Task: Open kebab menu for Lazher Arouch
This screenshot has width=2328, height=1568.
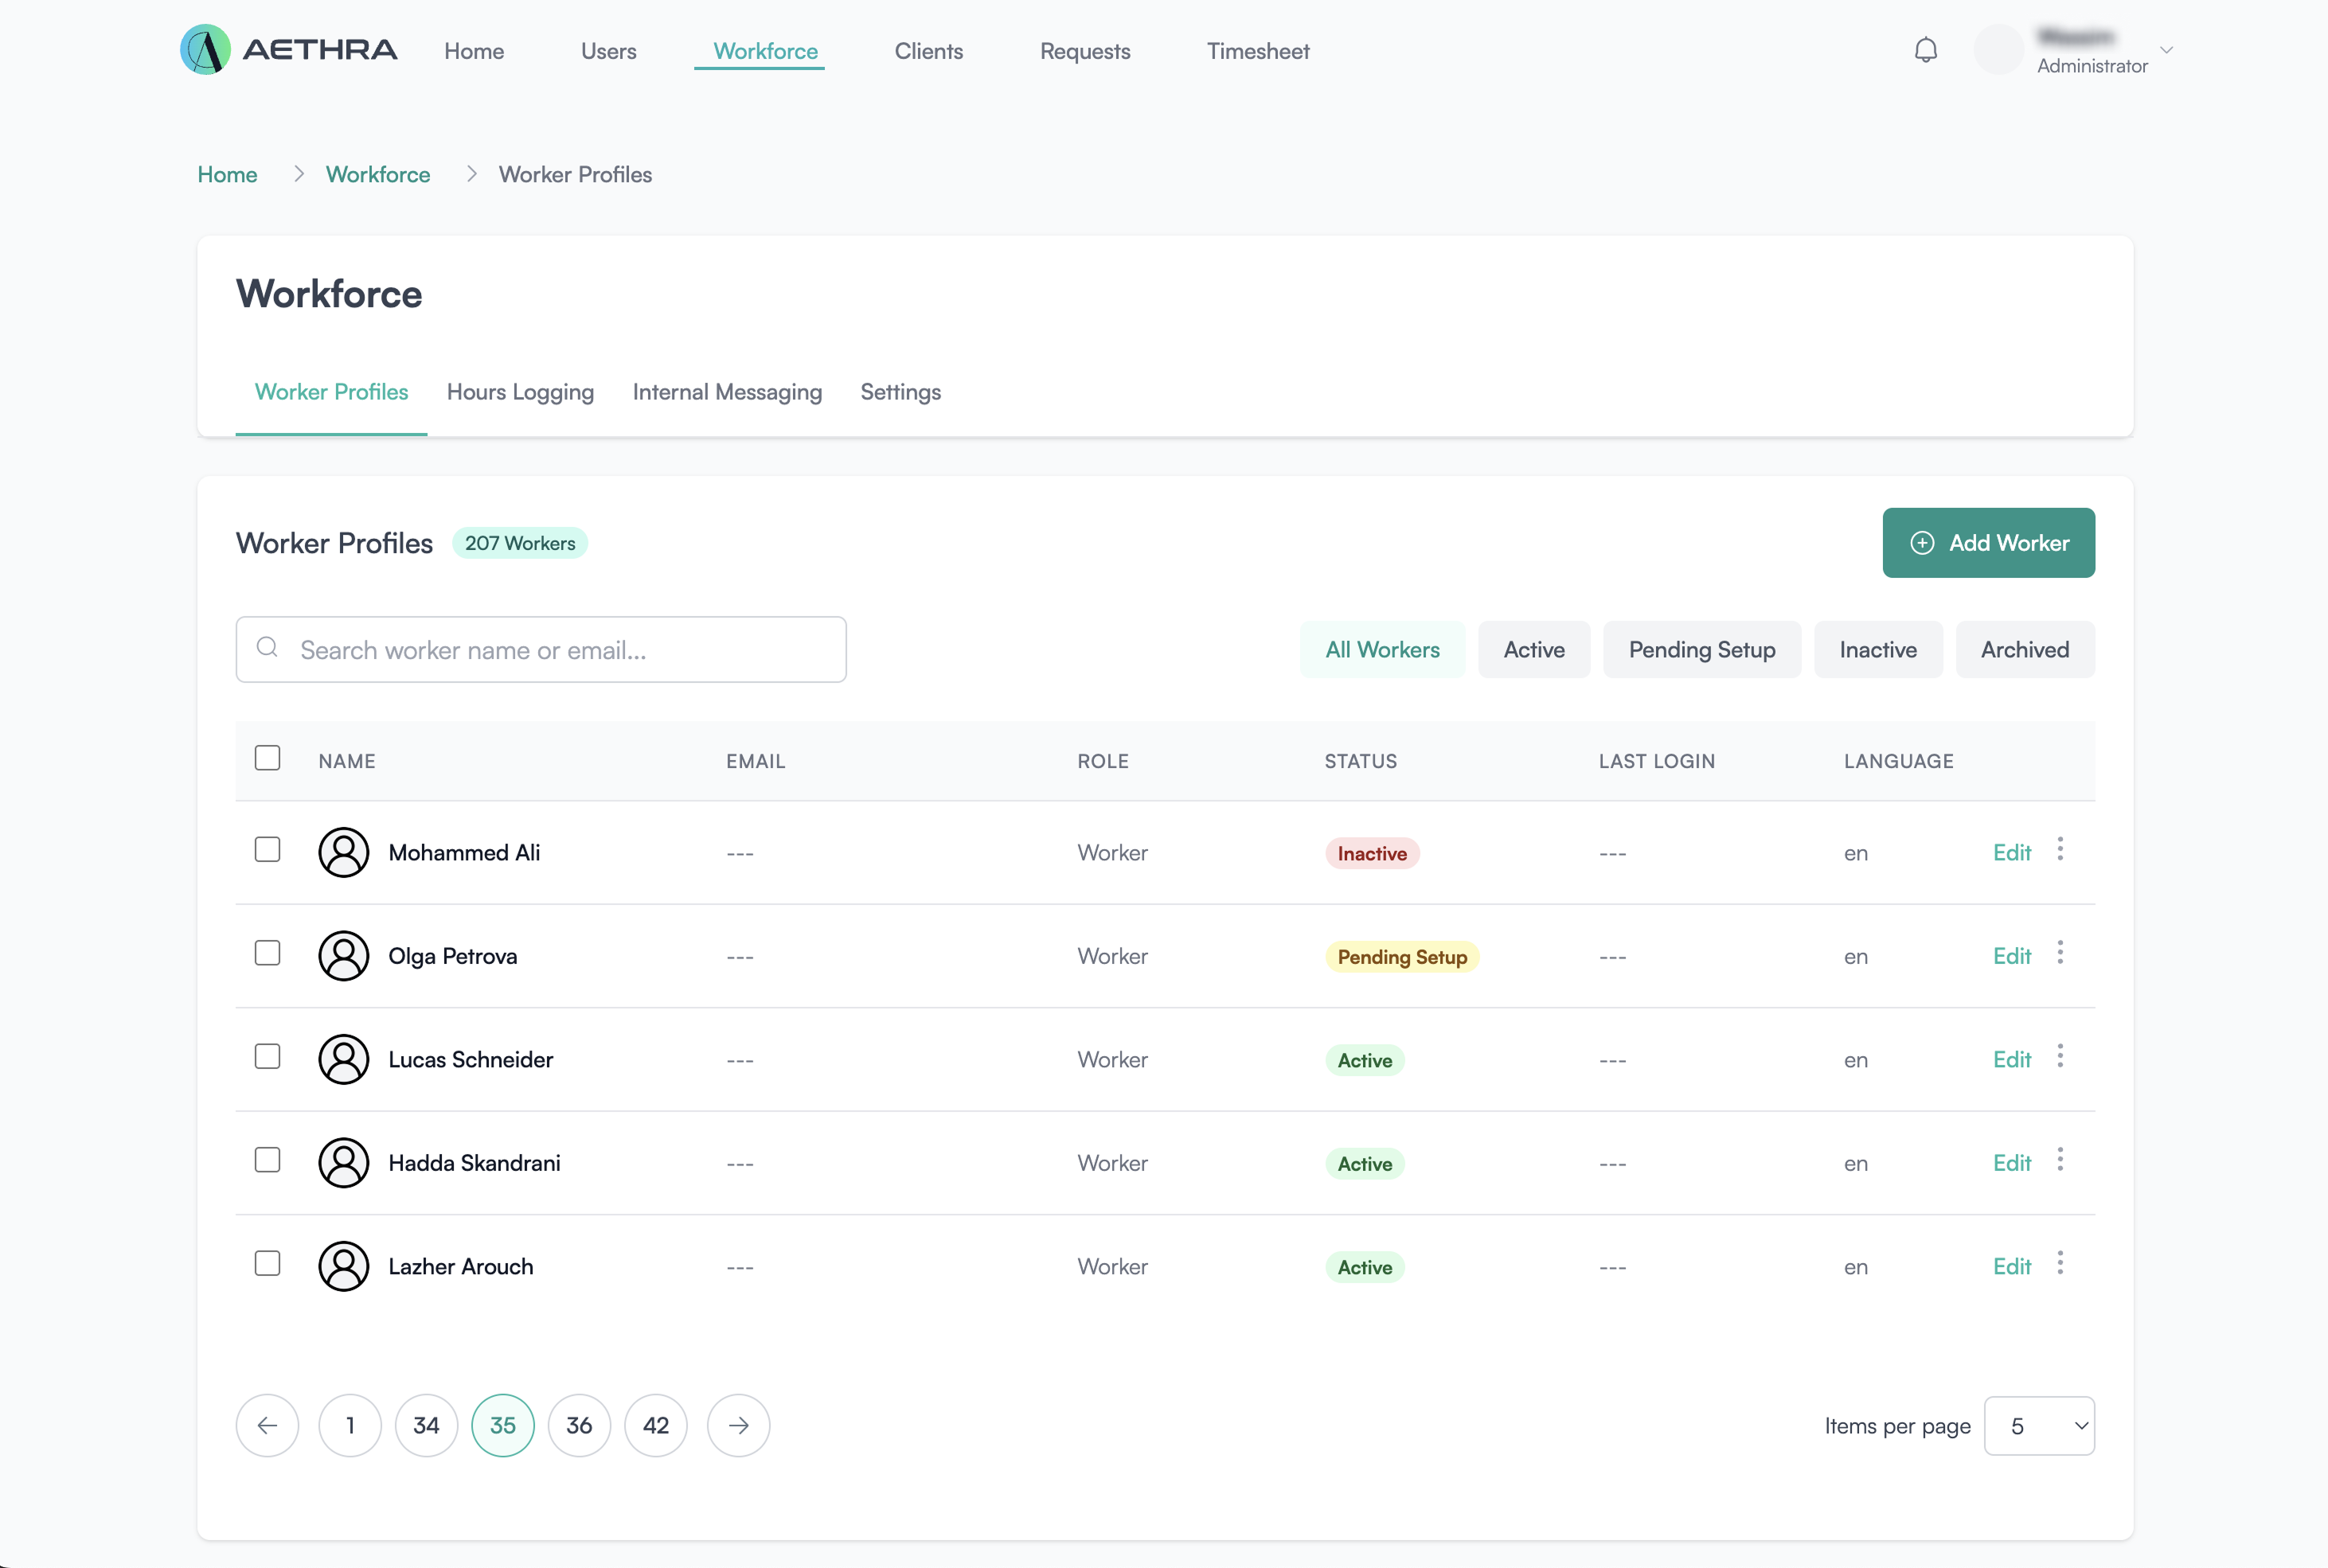Action: (2060, 1263)
